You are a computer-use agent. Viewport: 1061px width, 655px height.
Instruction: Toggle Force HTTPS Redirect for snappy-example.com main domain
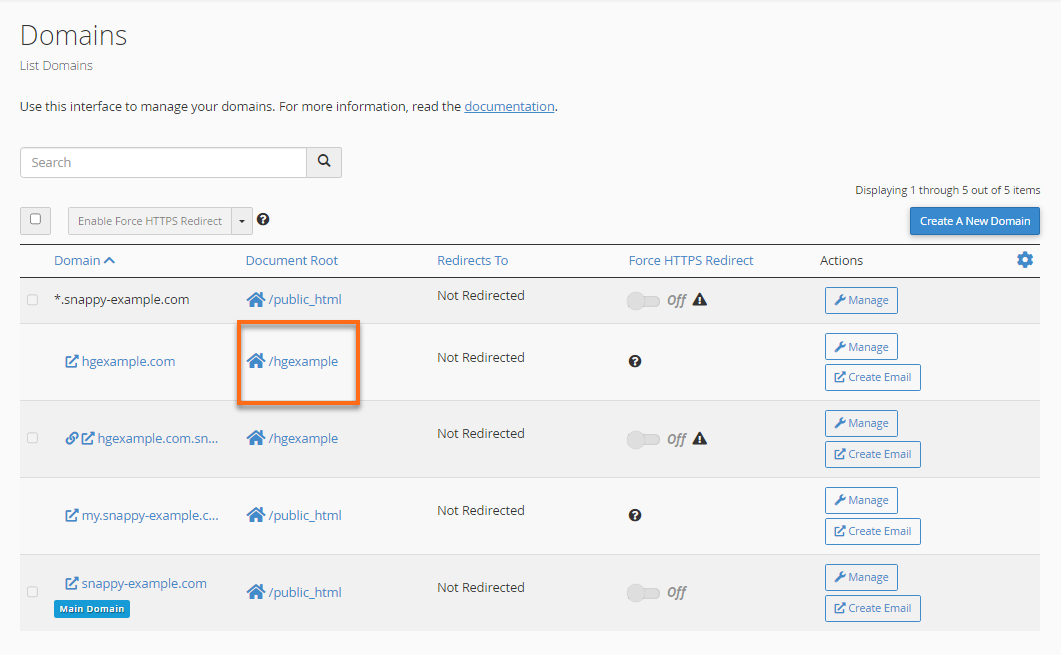[643, 593]
